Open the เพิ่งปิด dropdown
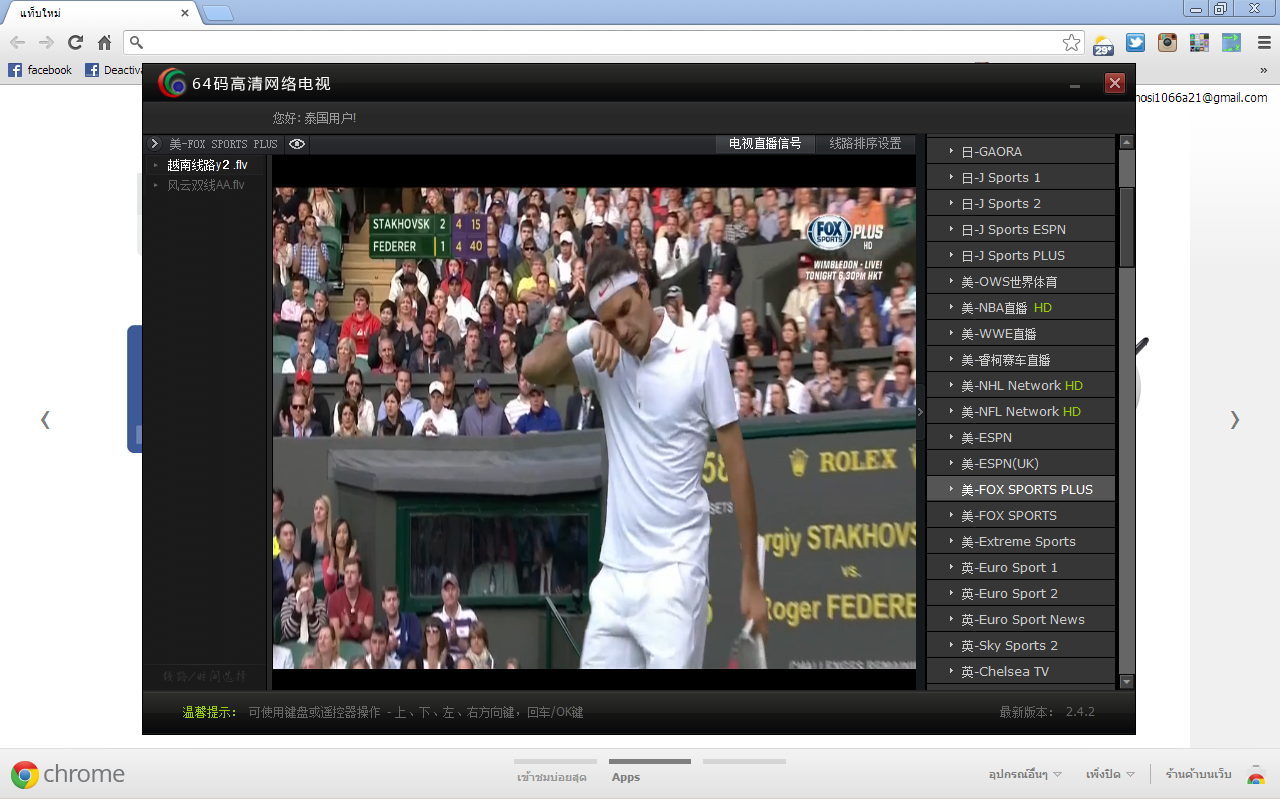1280x800 pixels. click(x=1110, y=775)
